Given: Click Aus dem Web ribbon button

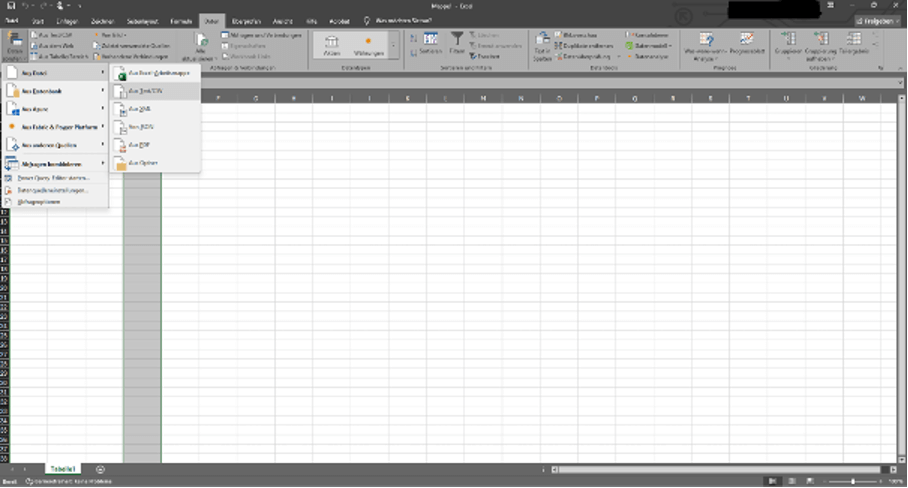Looking at the screenshot, I should click(52, 45).
